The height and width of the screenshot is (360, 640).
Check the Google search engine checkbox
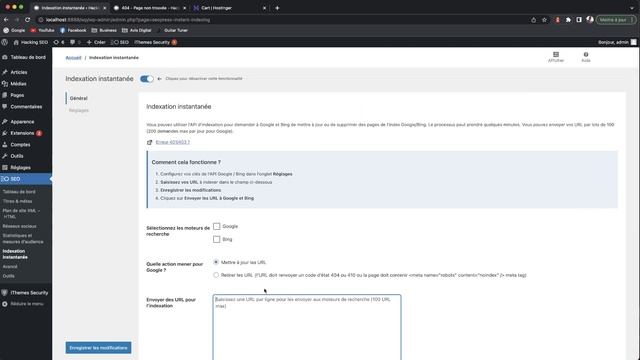click(x=217, y=226)
